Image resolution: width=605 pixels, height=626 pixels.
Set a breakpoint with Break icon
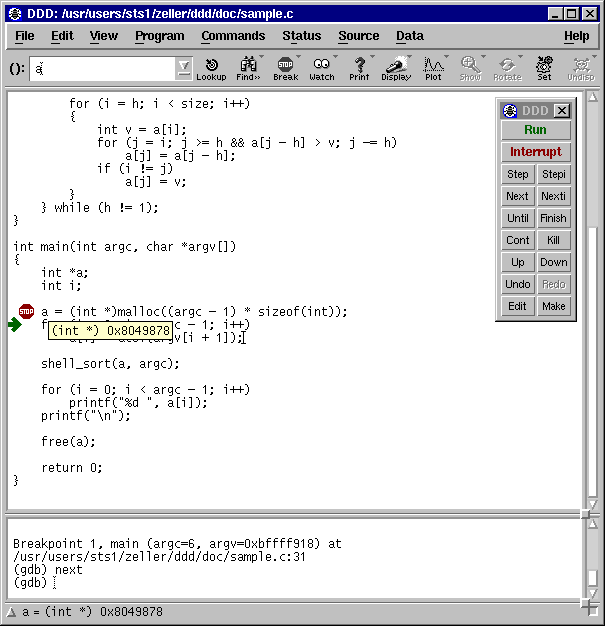[286, 69]
